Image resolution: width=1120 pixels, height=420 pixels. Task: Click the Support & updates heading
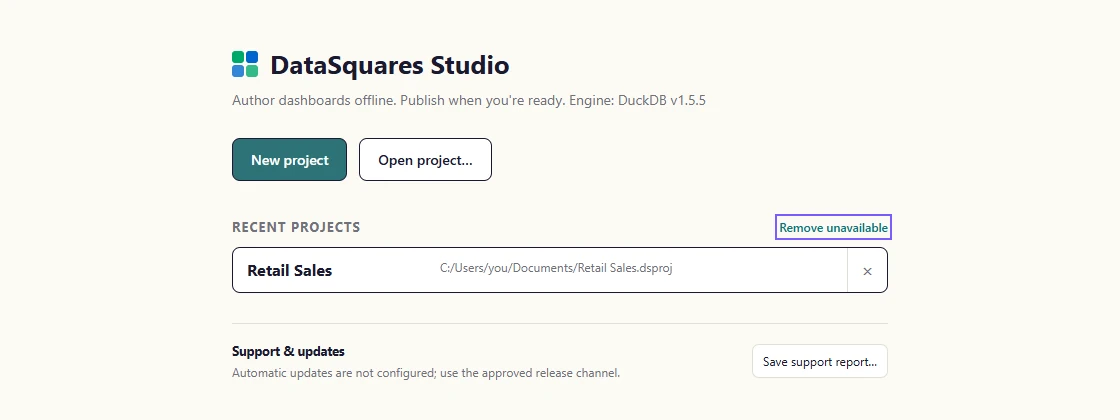[288, 351]
